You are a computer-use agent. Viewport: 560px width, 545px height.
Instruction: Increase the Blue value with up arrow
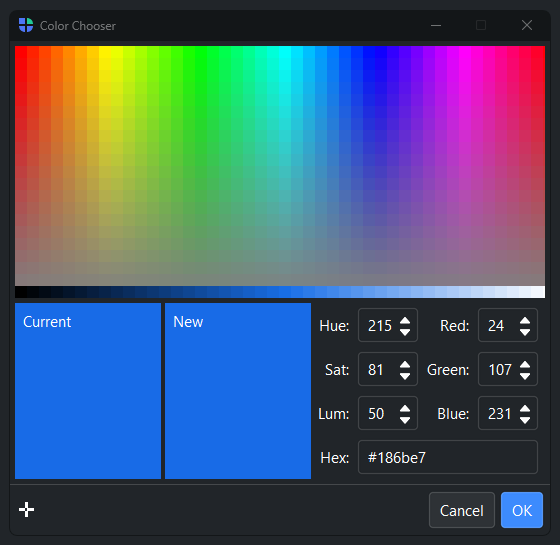point(525,408)
